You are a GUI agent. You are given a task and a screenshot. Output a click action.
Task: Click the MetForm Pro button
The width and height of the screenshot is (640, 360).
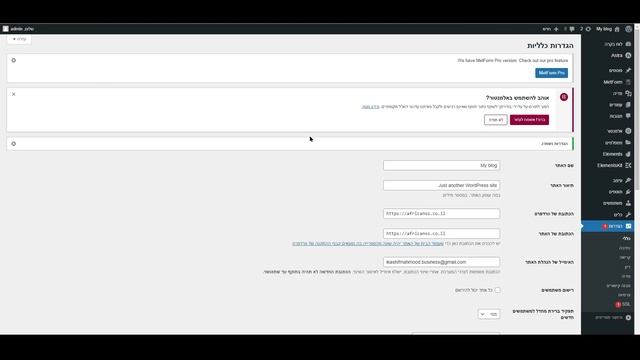tap(551, 73)
